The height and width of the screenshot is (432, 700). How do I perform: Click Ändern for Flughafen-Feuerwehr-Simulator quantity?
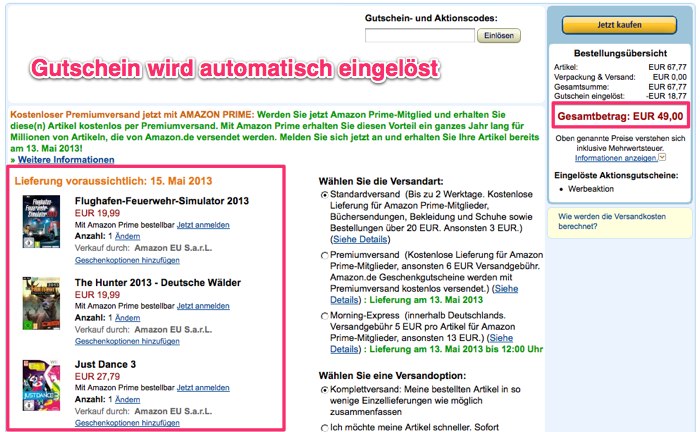tap(127, 235)
